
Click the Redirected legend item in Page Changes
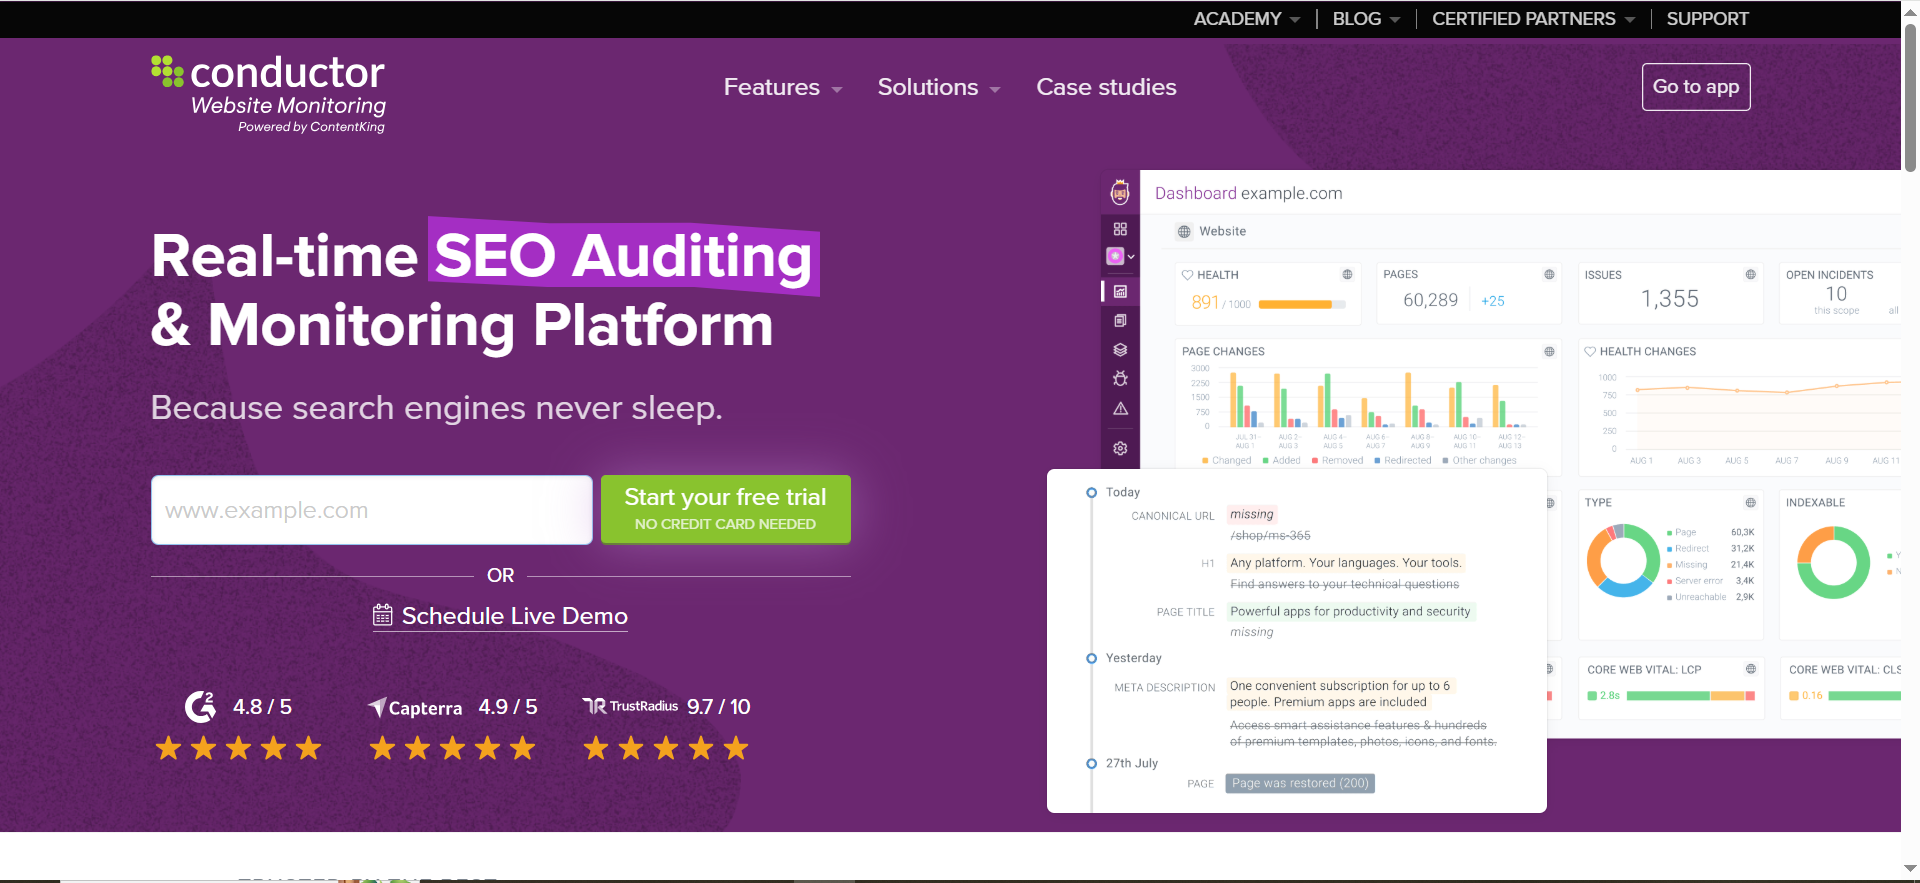1402,460
